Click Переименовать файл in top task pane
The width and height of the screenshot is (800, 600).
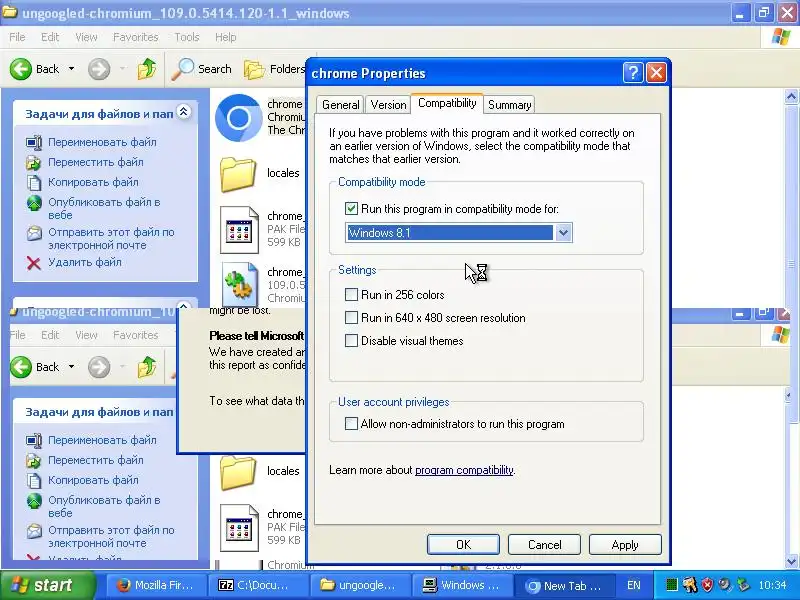(x=102, y=142)
